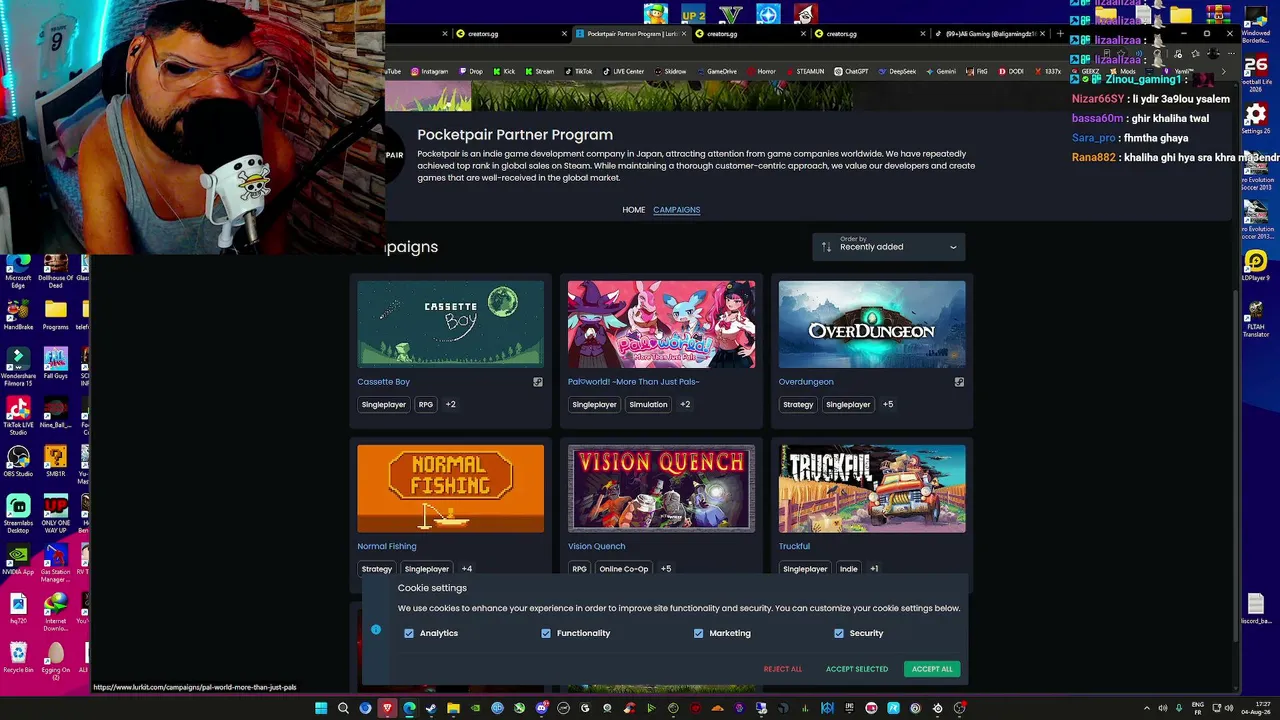Open Streamlabs Desktop shortcut
The width and height of the screenshot is (1280, 720).
tap(18, 513)
